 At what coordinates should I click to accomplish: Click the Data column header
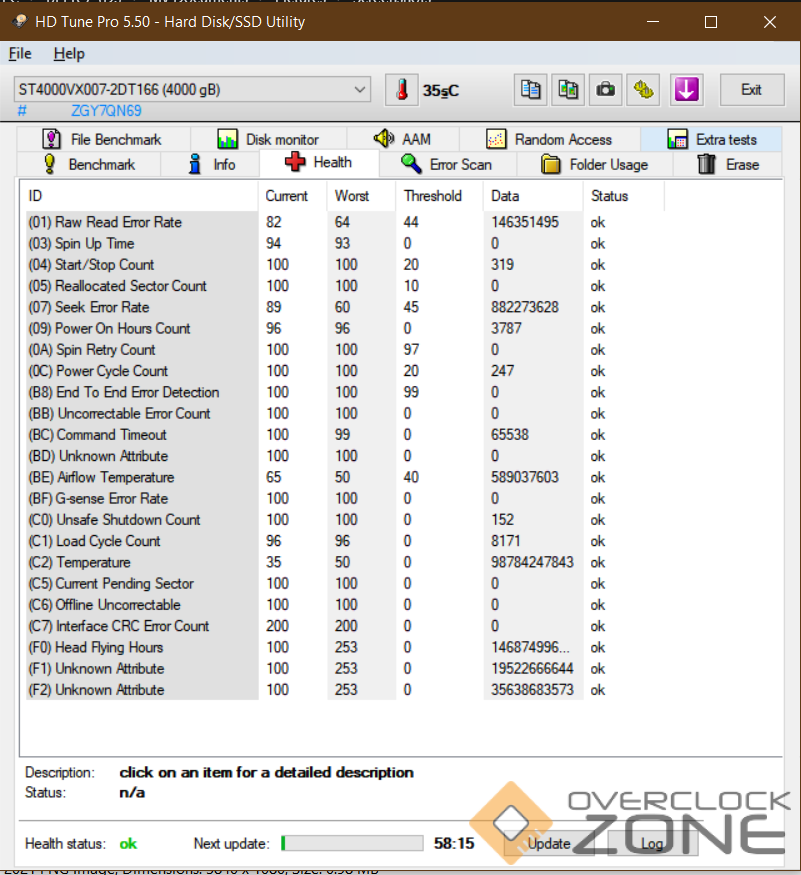pos(533,196)
